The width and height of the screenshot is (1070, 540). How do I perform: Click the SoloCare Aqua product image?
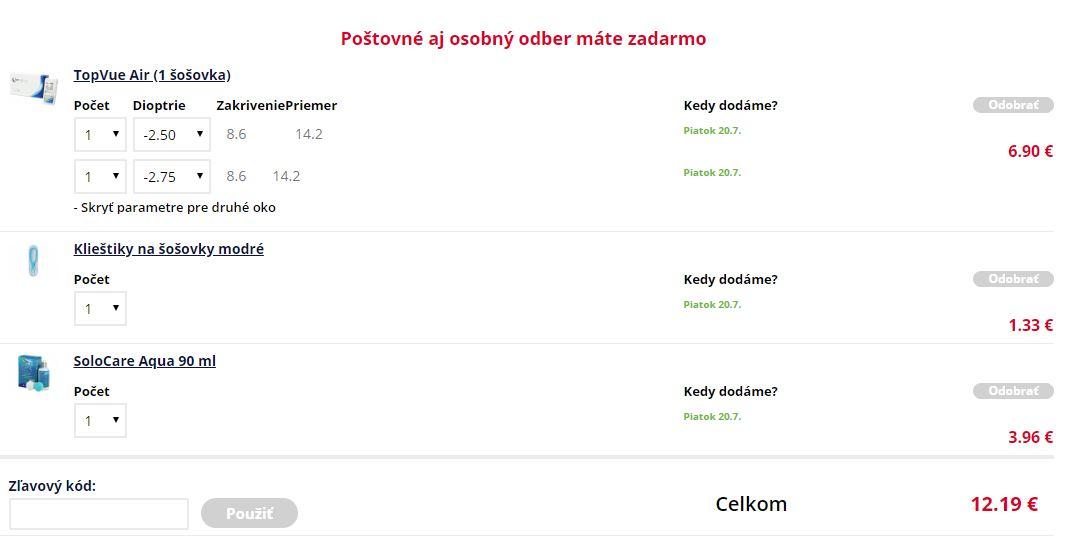point(33,373)
